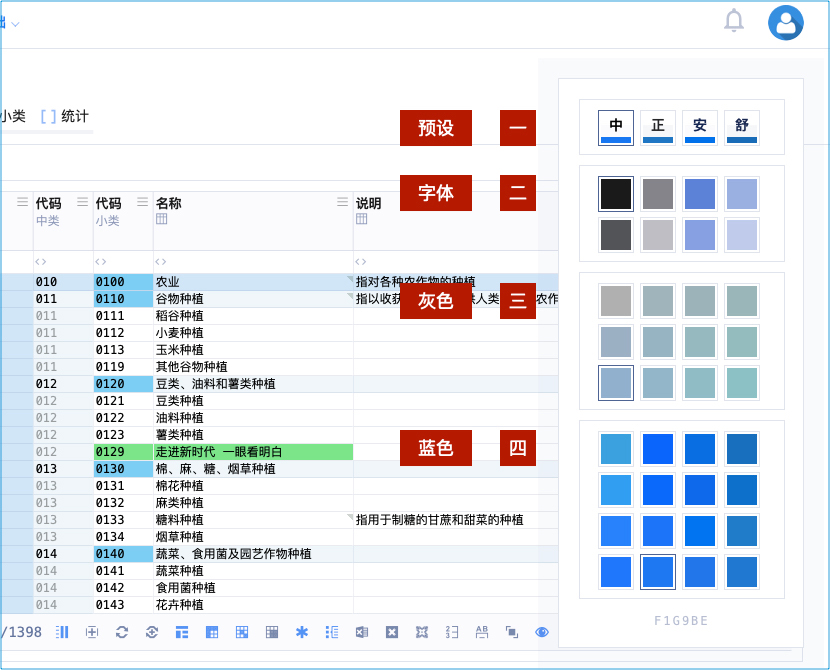Pick the black swatch in the gray palette

tap(615, 194)
